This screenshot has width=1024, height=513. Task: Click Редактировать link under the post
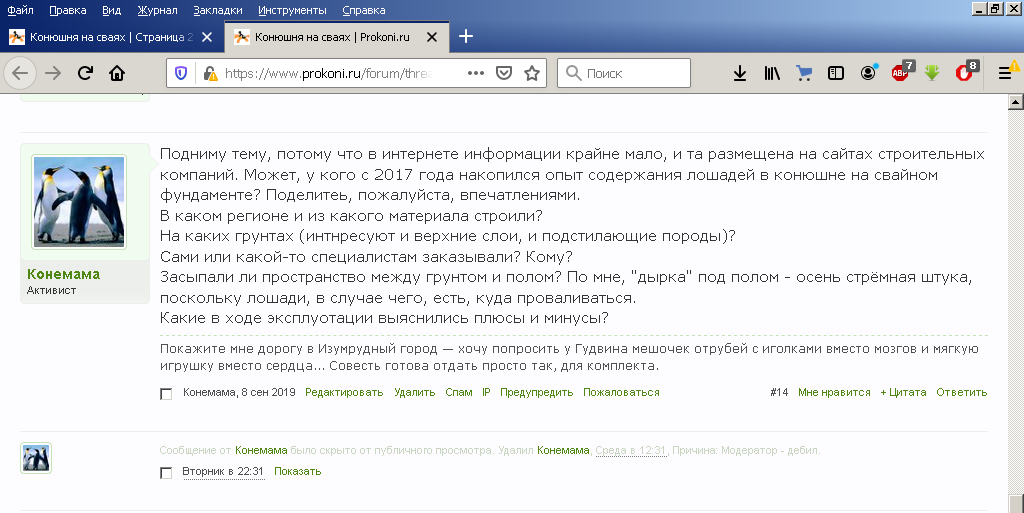[344, 392]
